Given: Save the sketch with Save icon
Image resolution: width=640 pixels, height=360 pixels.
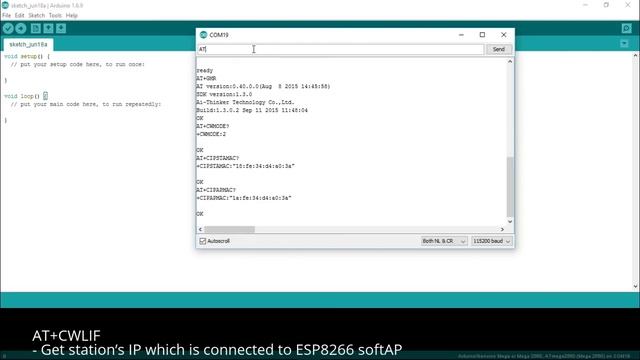Looking at the screenshot, I should (x=61, y=28).
